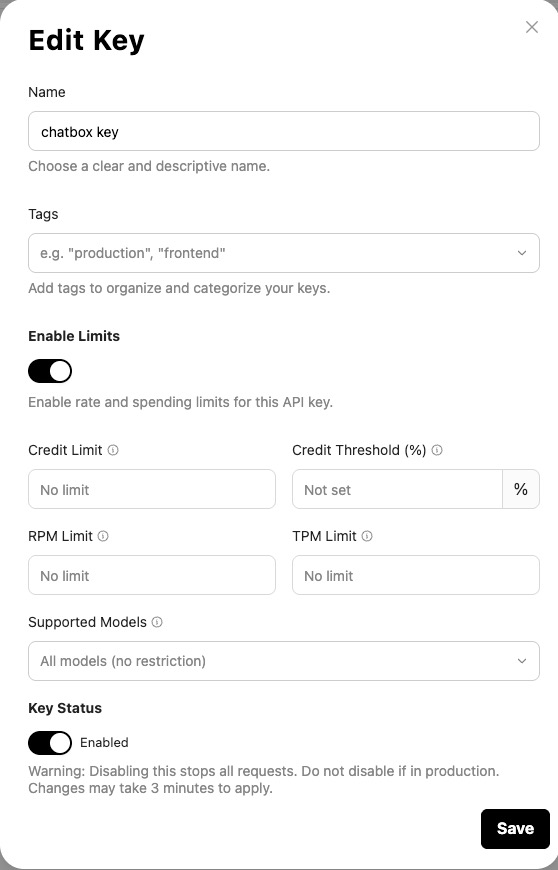Click the Enabled label next to Key Status
The height and width of the screenshot is (870, 558).
click(104, 742)
